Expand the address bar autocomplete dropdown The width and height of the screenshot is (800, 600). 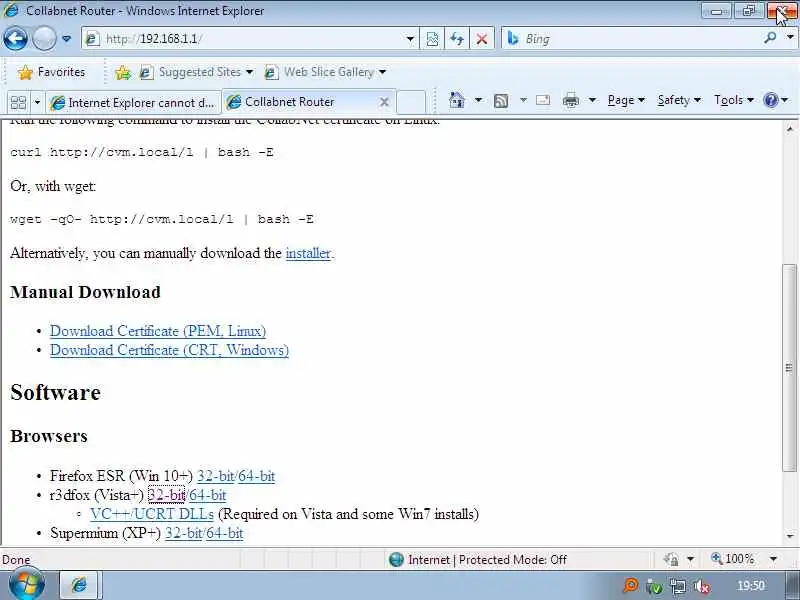pyautogui.click(x=410, y=39)
